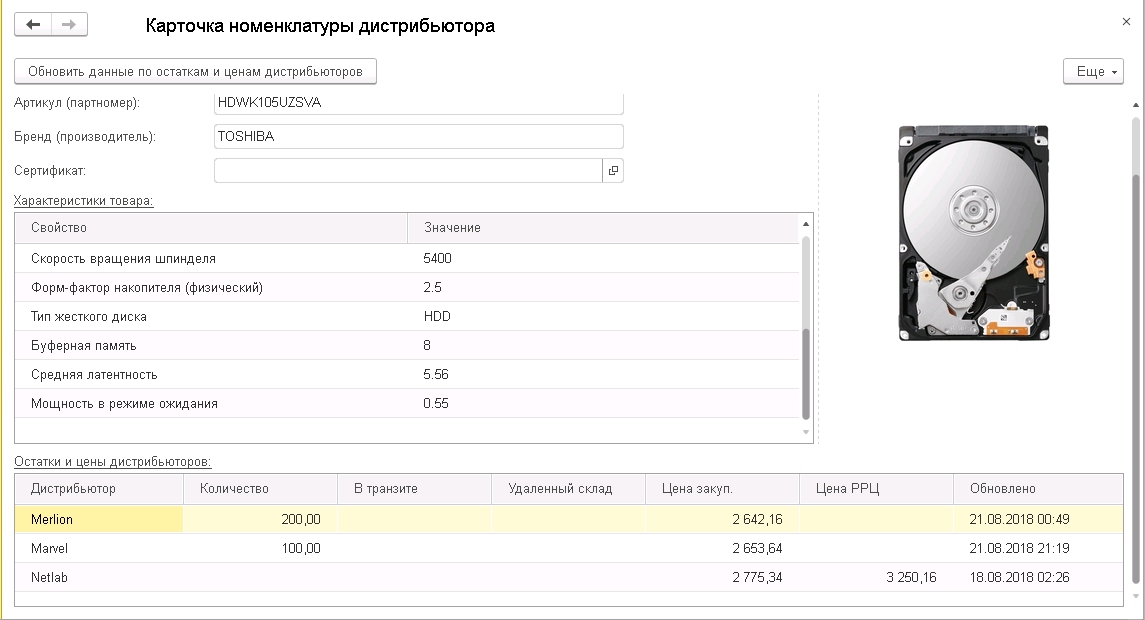Click the Артикул field with HDWK105UZSVA
The height and width of the screenshot is (620, 1145).
click(418, 102)
